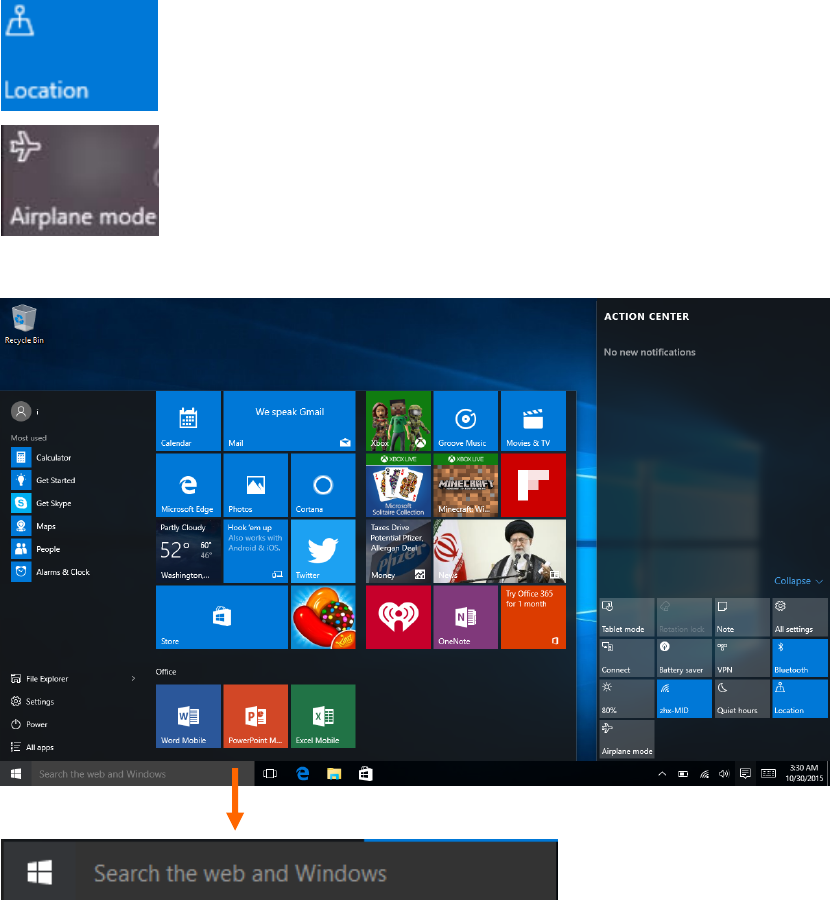Enable Quiet hours quick action
830x900 pixels.
coord(742,699)
